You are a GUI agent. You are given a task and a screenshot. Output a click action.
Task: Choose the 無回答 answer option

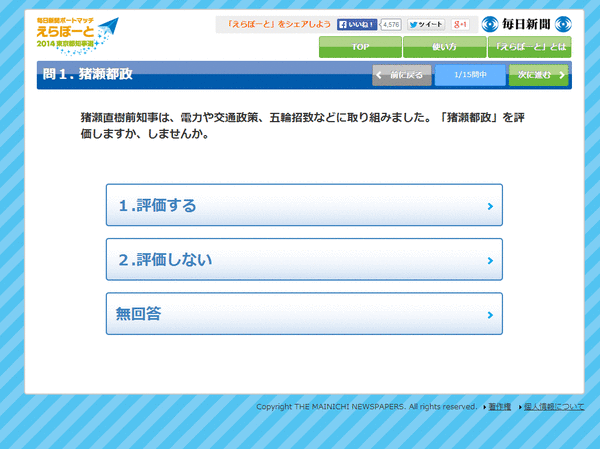(304, 314)
